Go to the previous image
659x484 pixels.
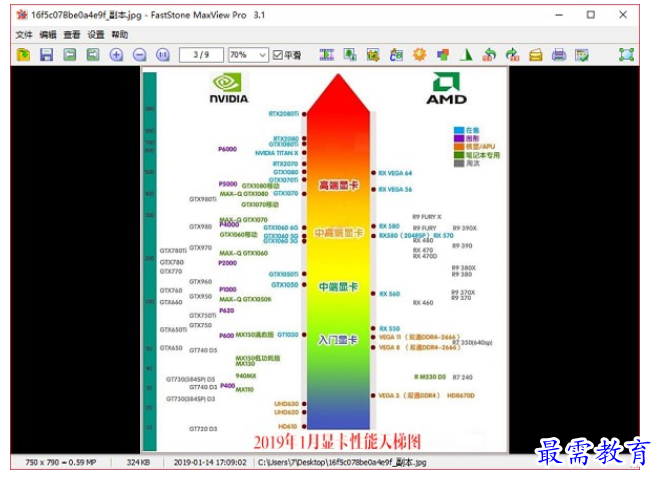click(x=70, y=55)
